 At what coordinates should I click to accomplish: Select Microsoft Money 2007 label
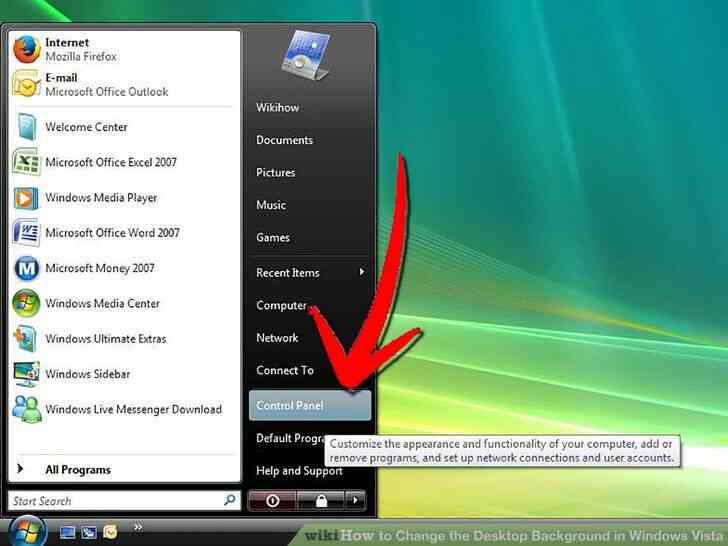point(100,268)
